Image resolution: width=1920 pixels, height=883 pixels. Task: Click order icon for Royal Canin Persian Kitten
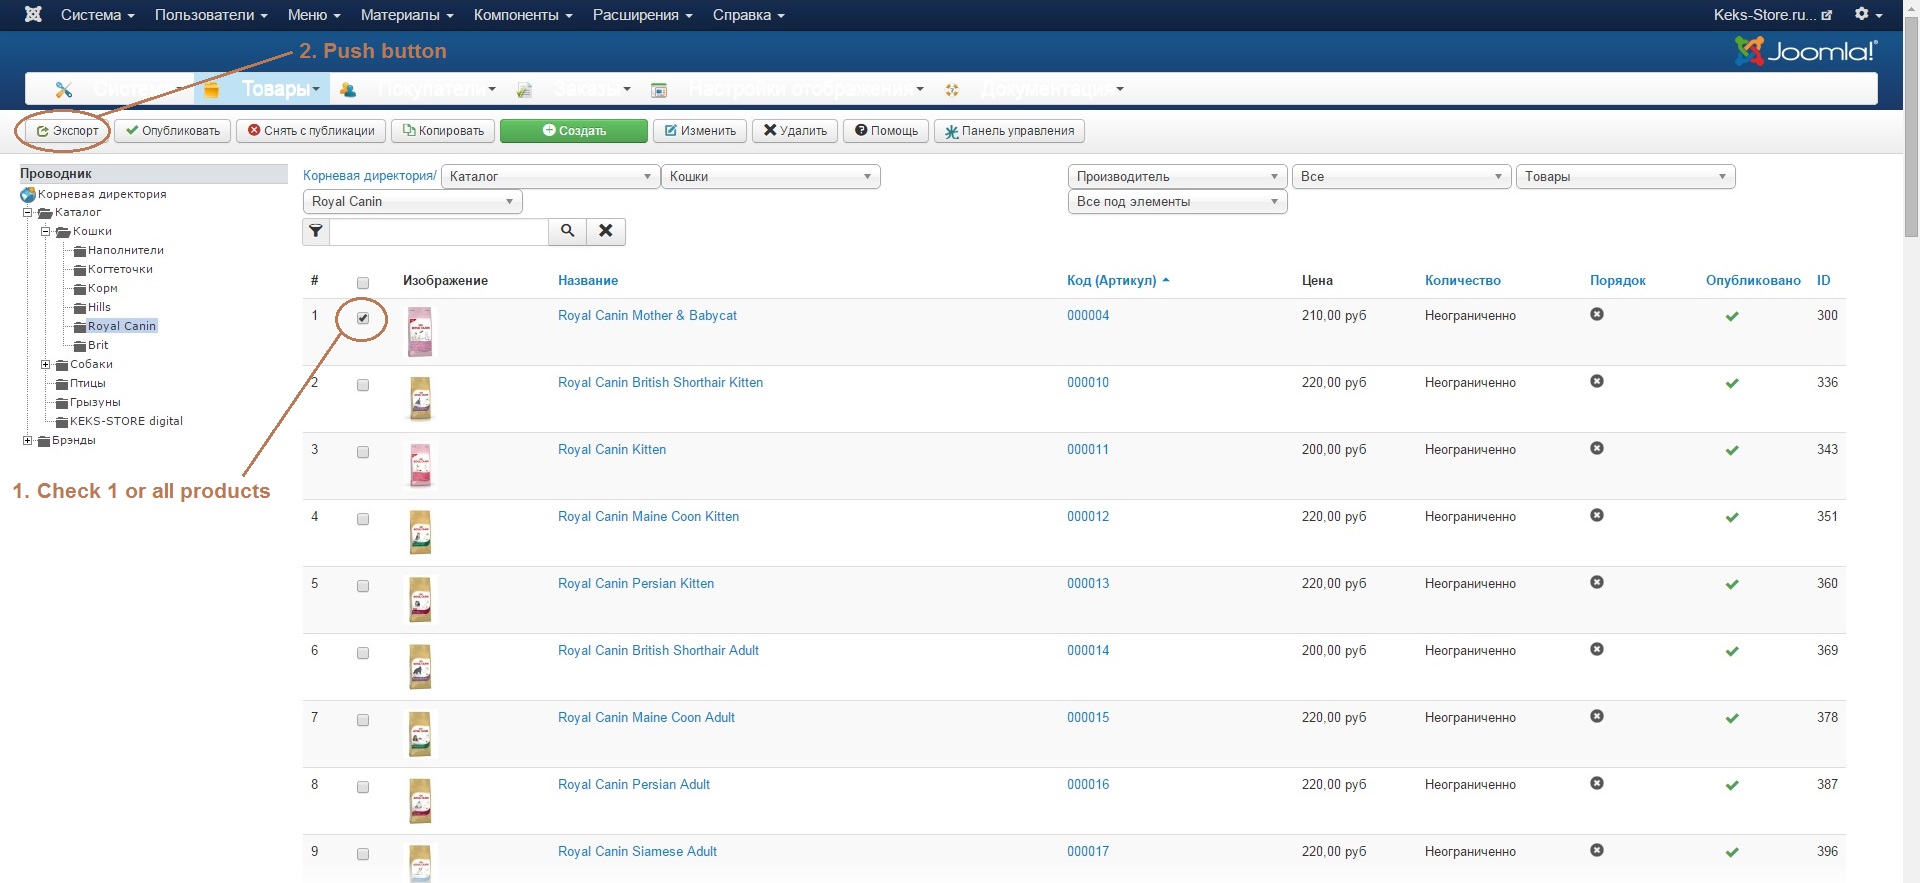[1597, 582]
